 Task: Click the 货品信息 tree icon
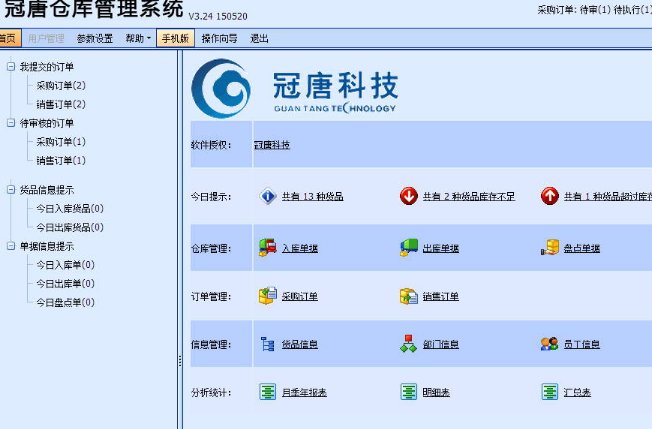point(268,344)
